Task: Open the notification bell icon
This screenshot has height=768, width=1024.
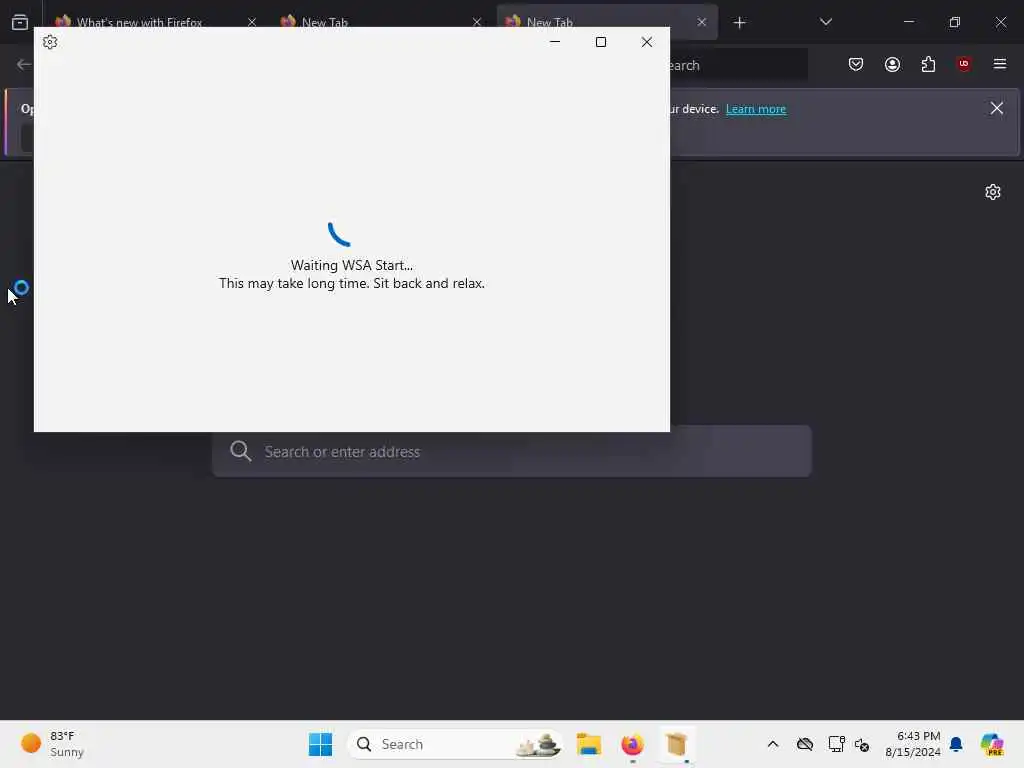Action: click(x=956, y=744)
